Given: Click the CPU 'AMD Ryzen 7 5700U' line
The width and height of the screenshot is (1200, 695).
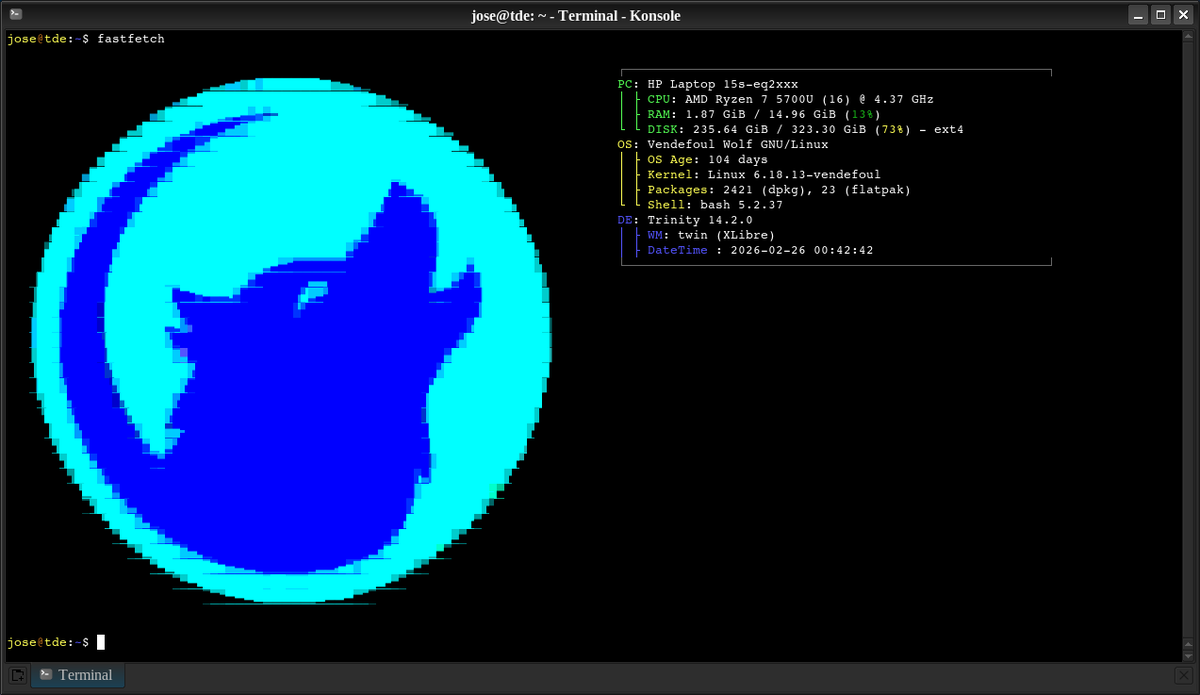Looking at the screenshot, I should pos(790,100).
